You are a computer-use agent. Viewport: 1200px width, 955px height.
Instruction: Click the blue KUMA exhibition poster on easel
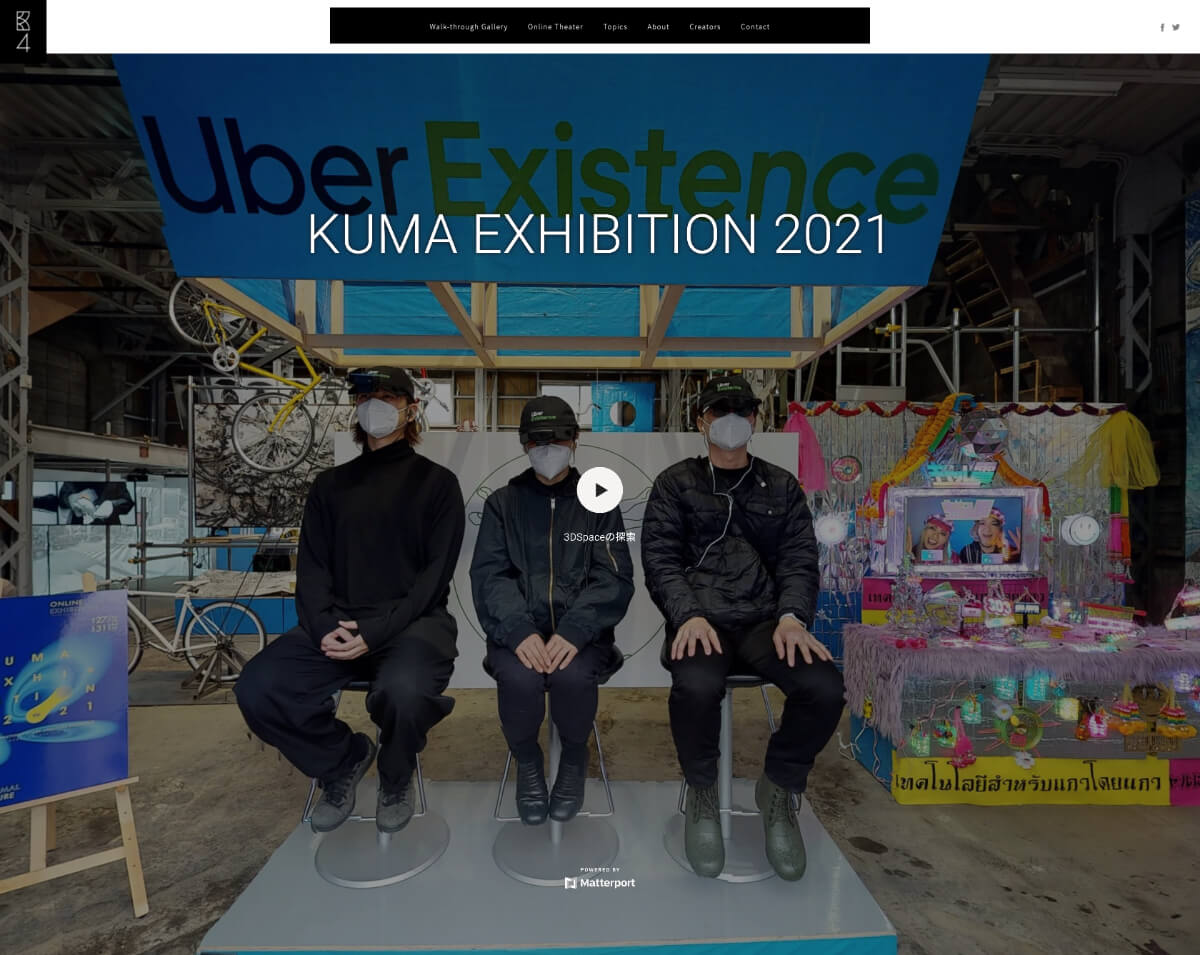coord(63,697)
